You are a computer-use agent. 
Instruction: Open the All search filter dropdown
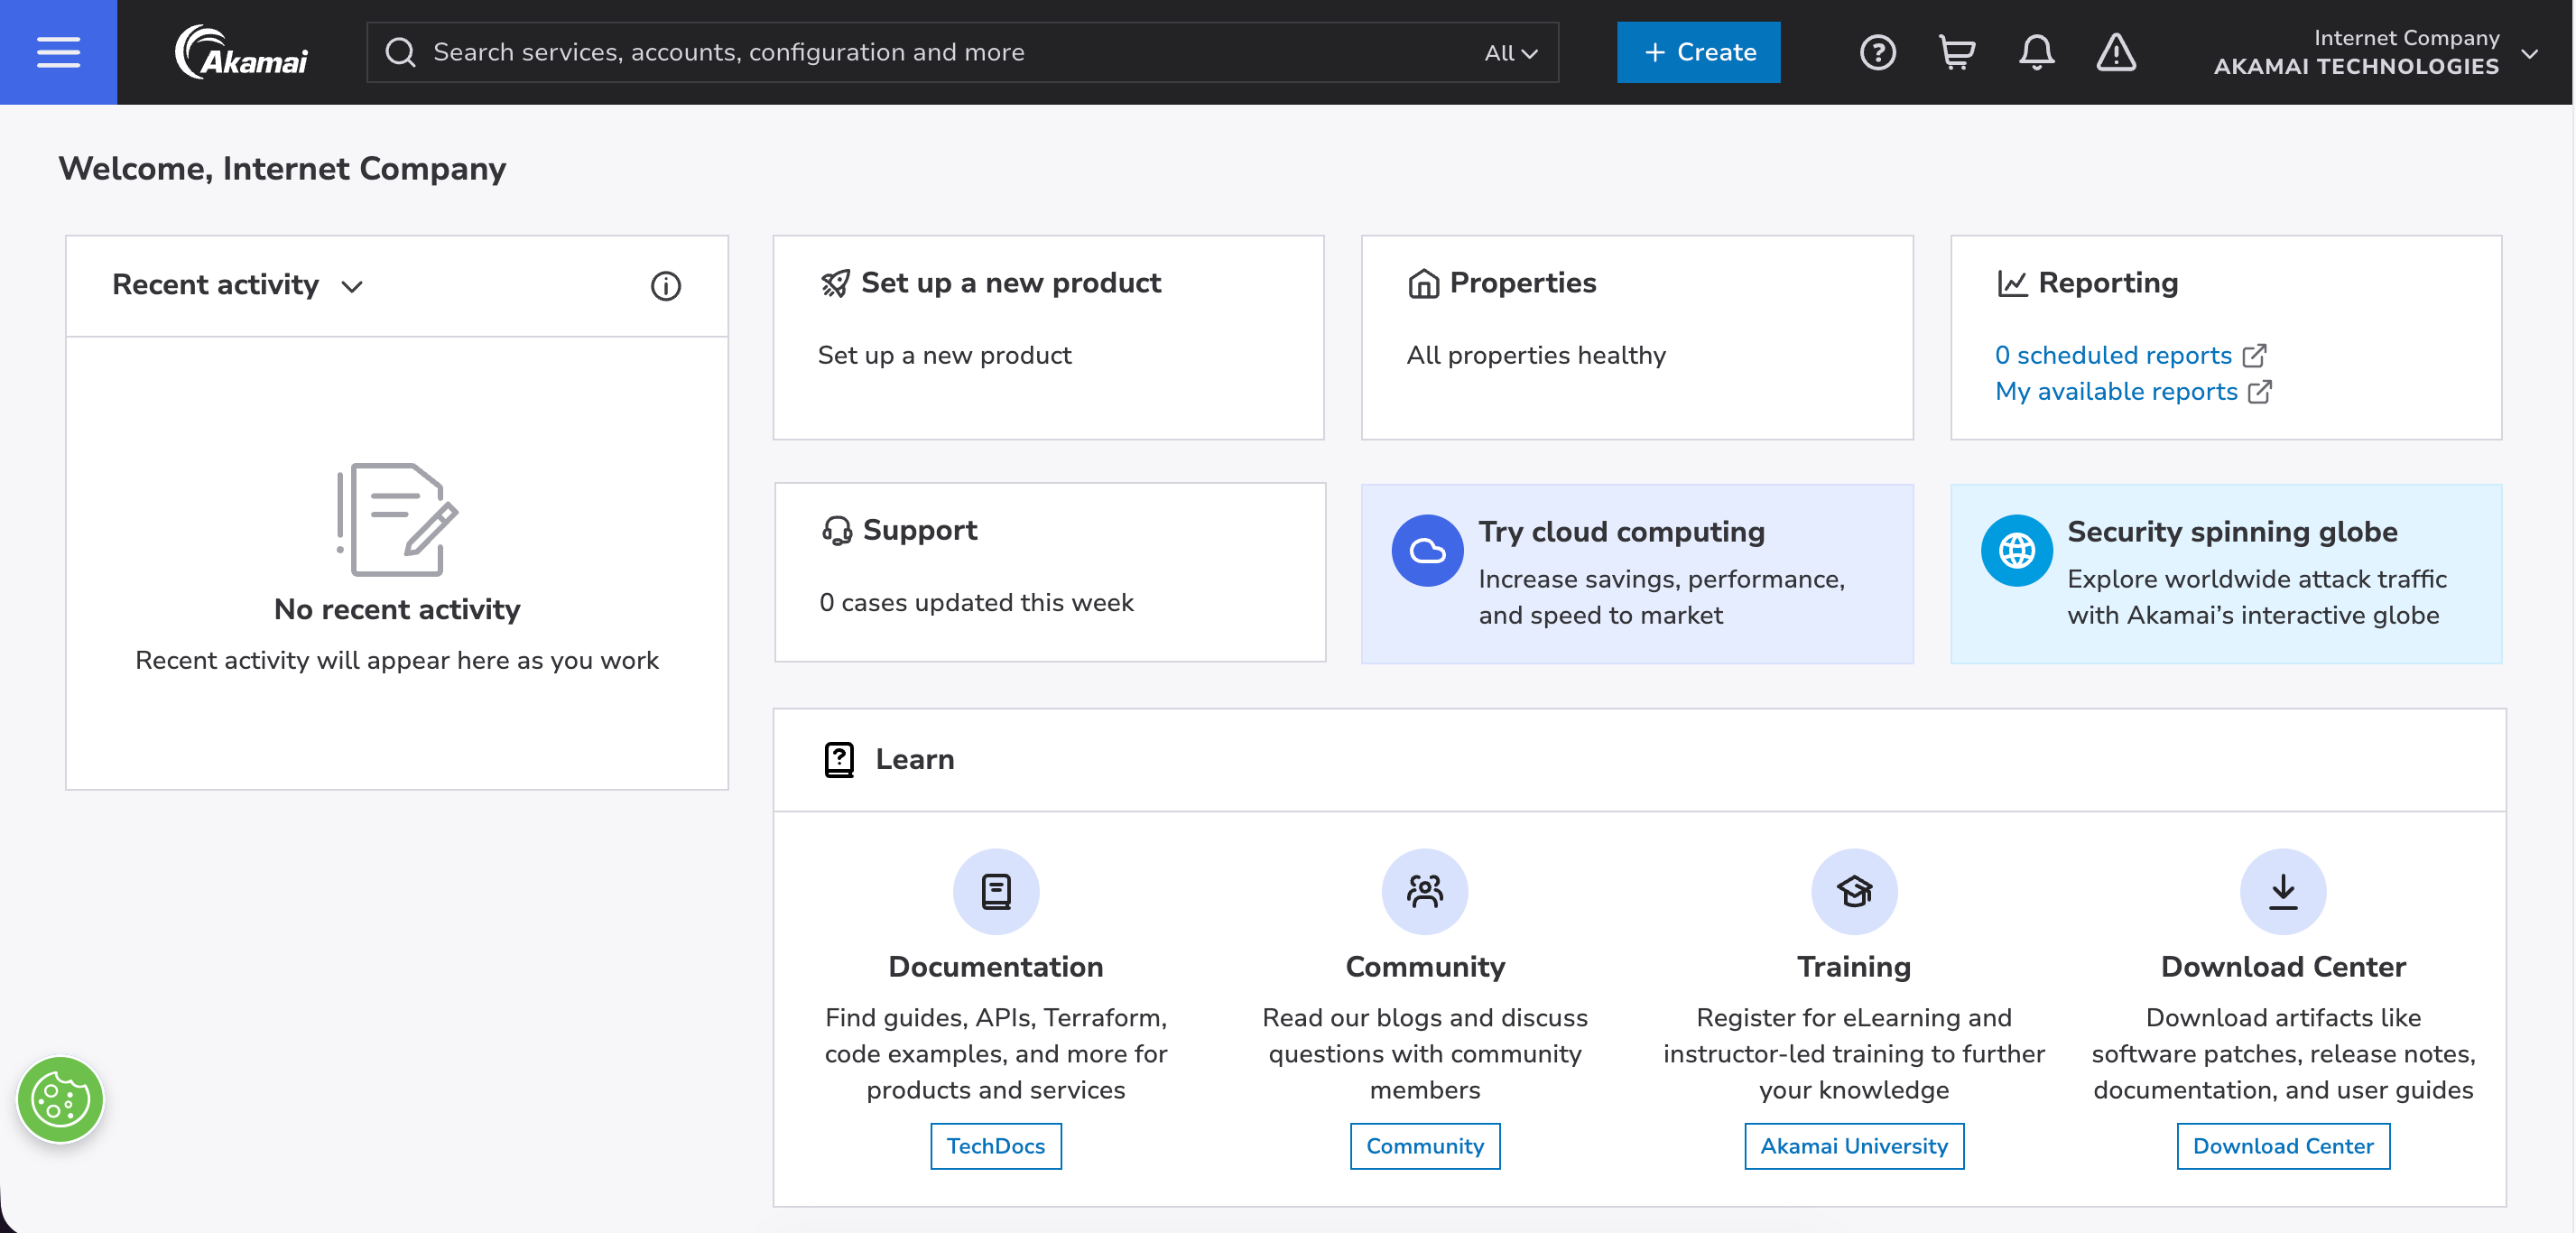(1510, 52)
